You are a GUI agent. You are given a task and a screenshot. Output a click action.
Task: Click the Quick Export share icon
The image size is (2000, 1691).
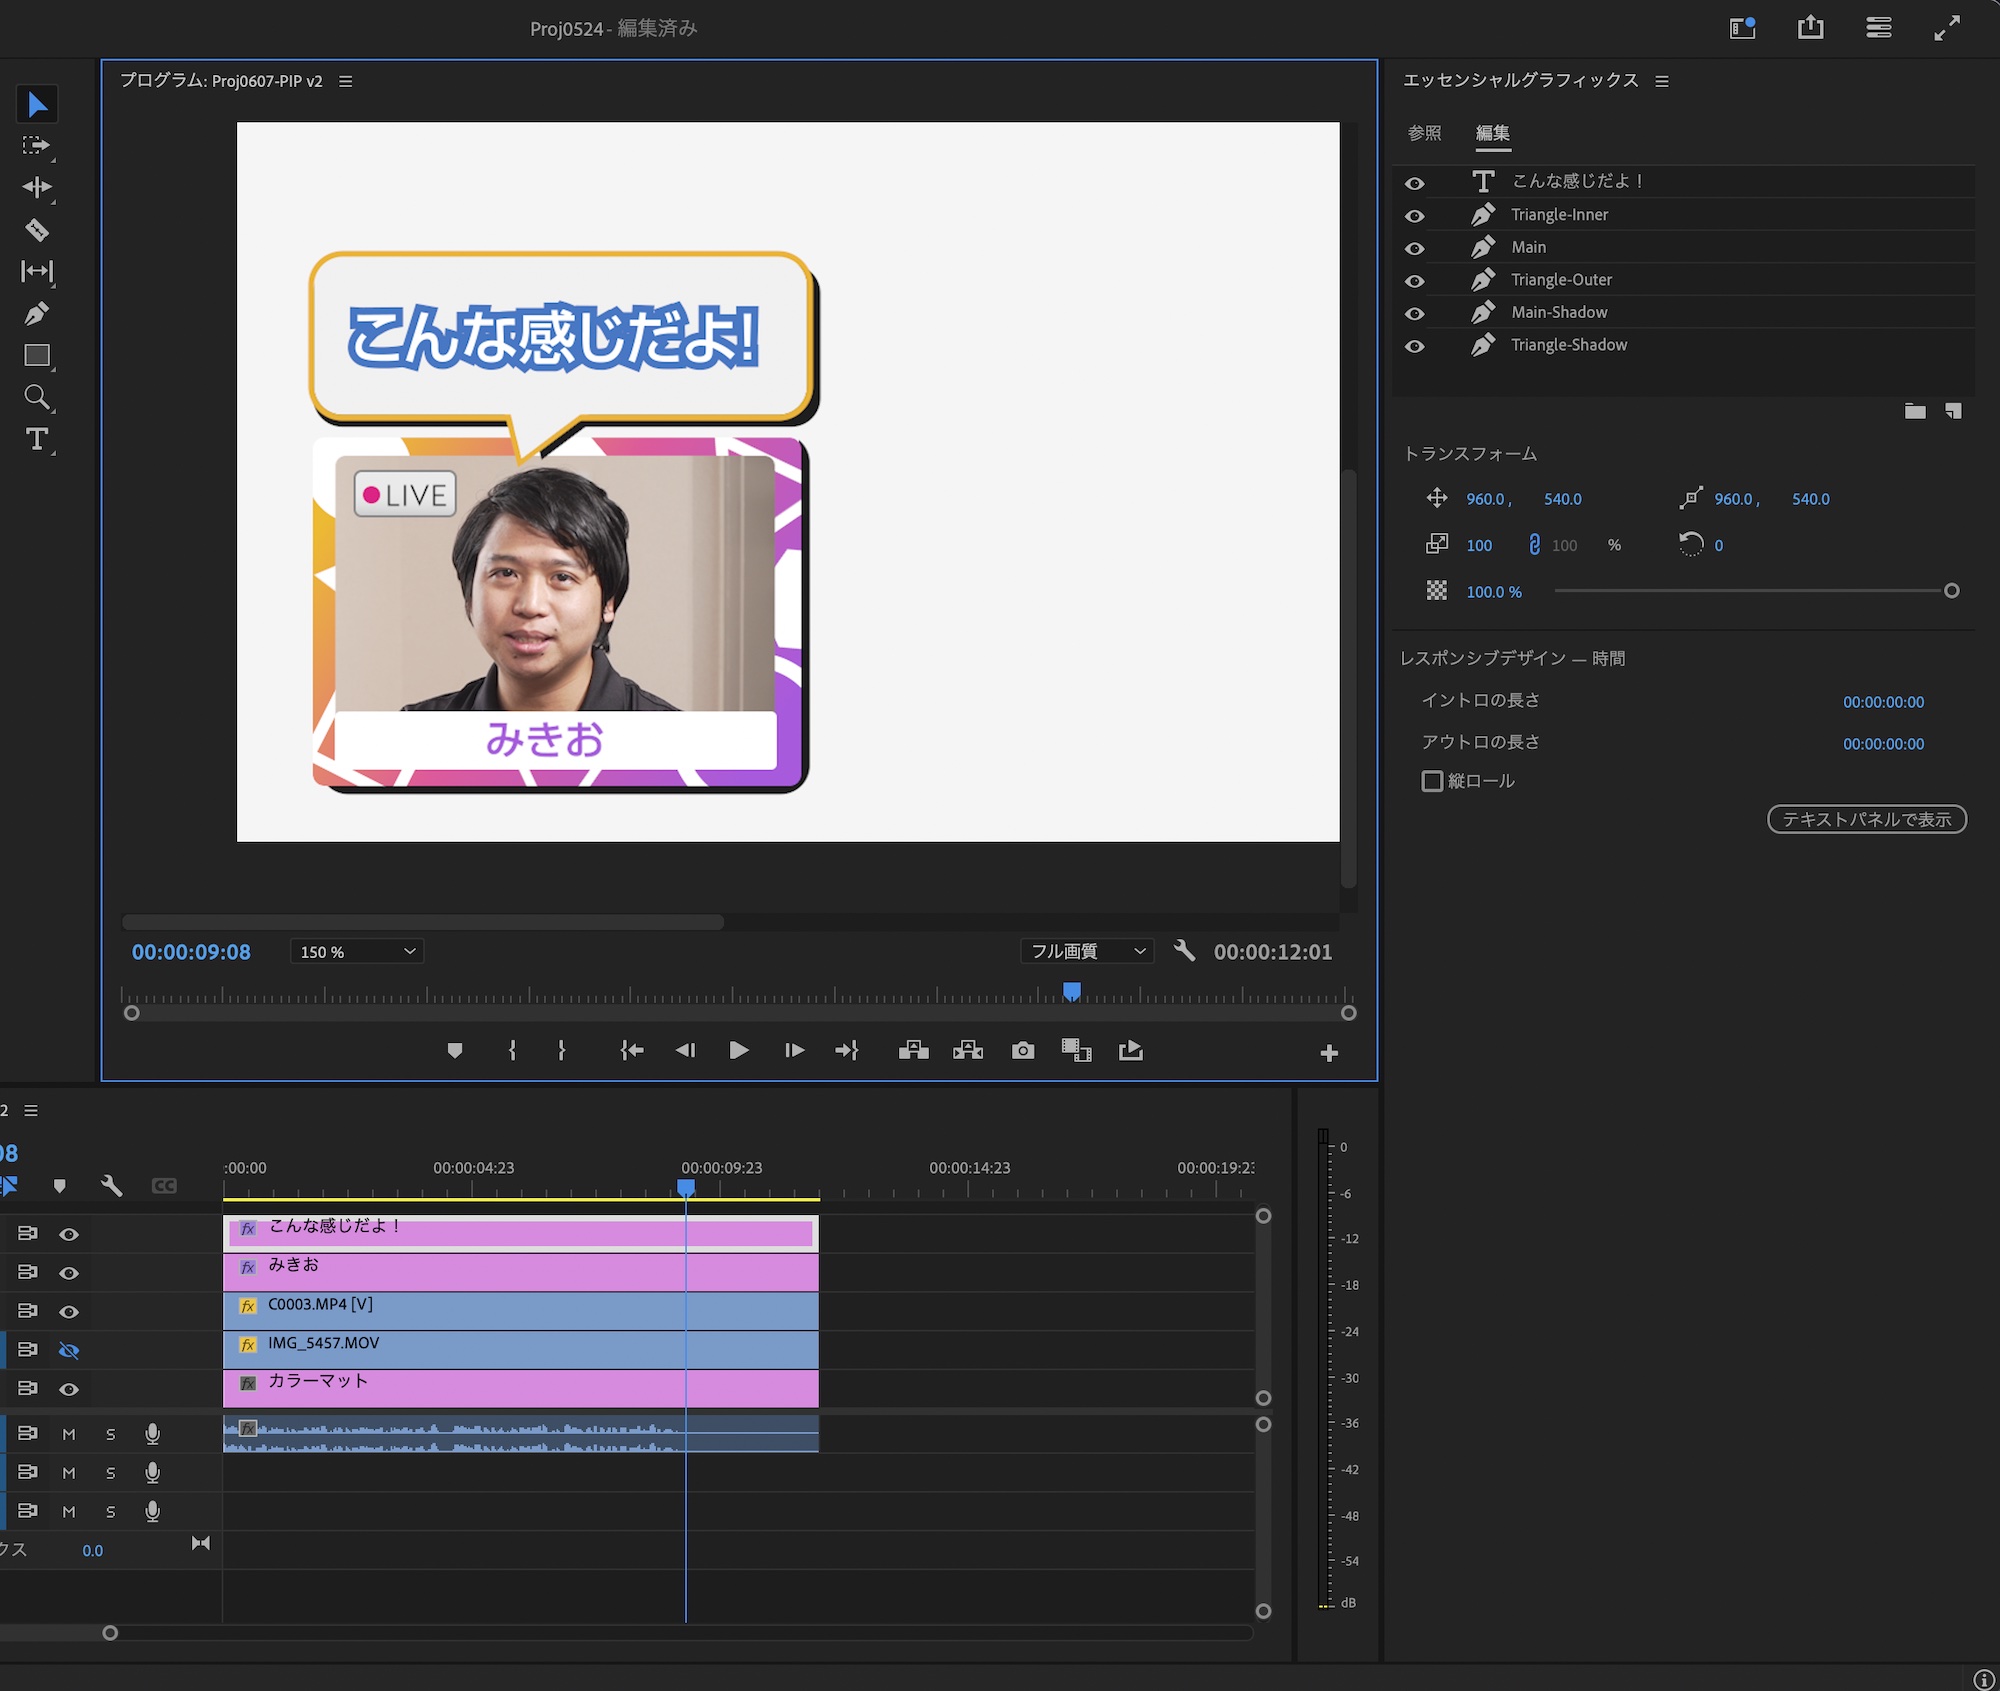click(x=1810, y=28)
